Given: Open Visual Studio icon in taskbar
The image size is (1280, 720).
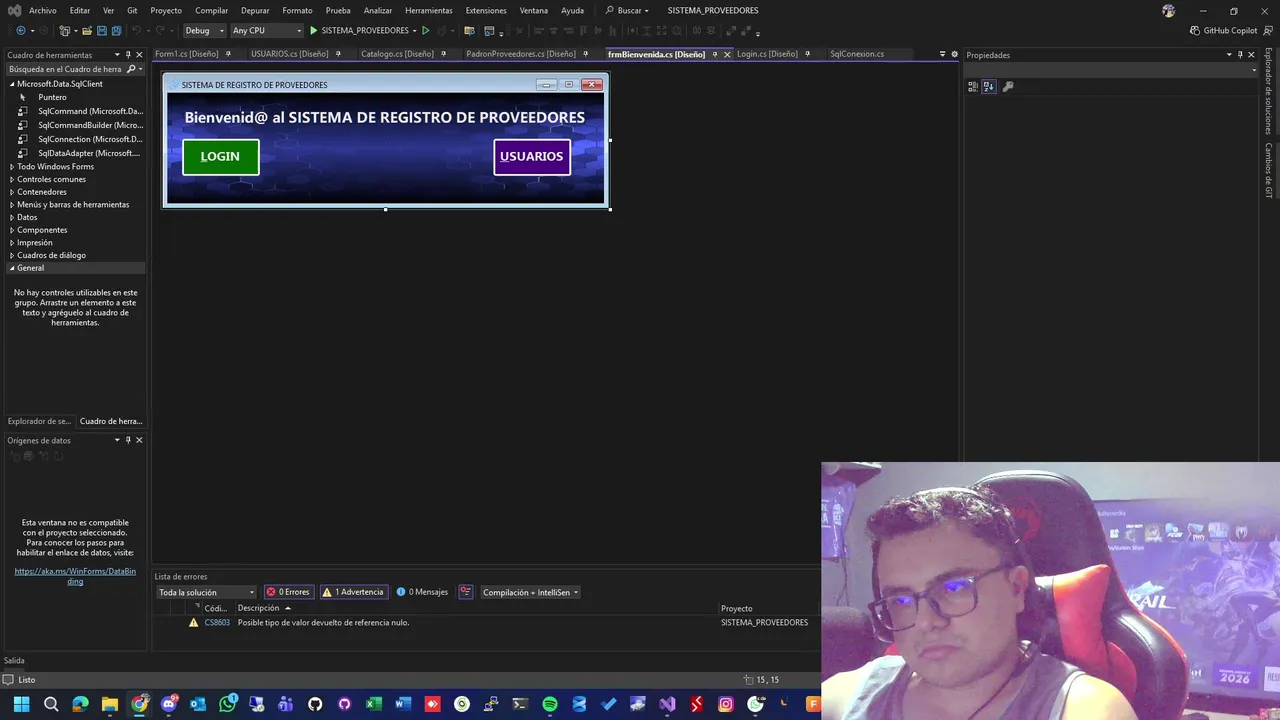Looking at the screenshot, I should (667, 705).
